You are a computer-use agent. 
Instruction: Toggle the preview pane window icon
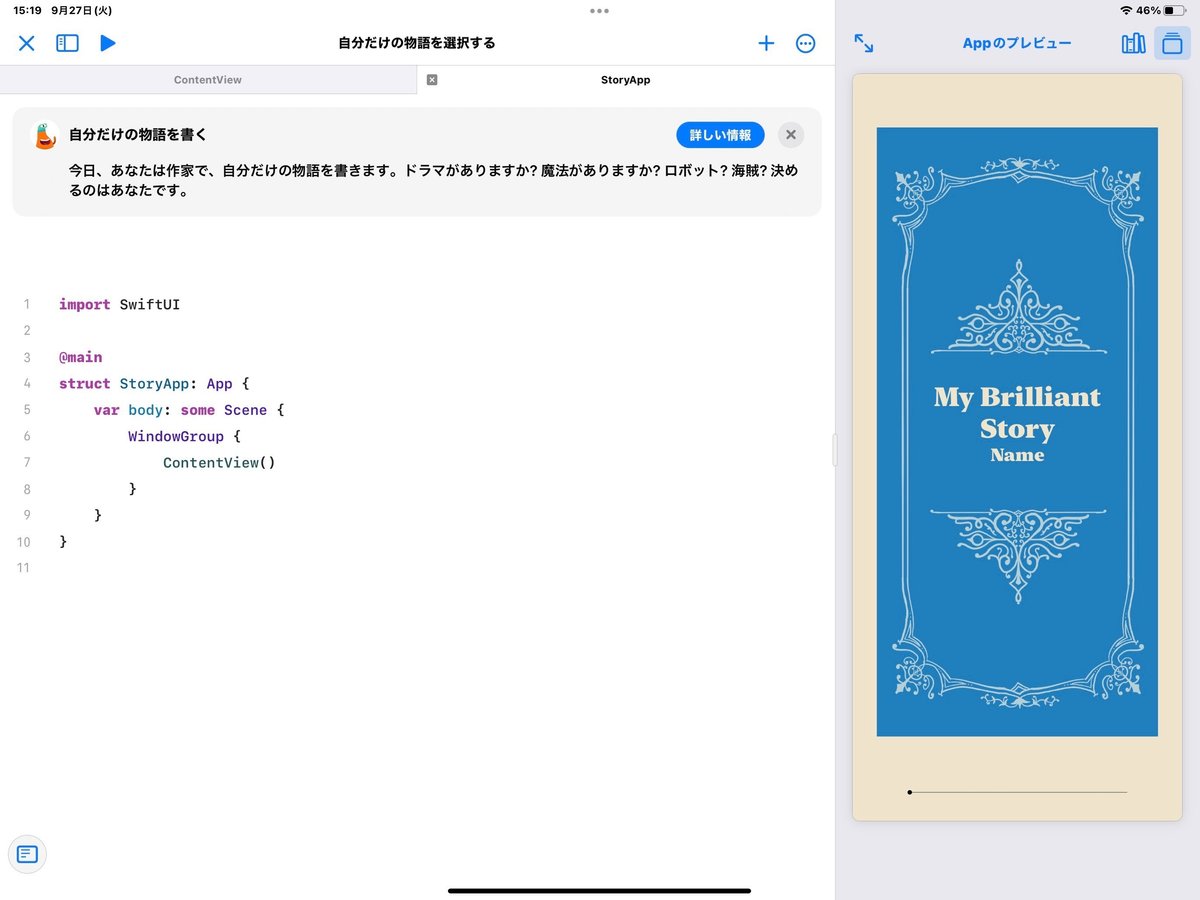coord(1172,43)
